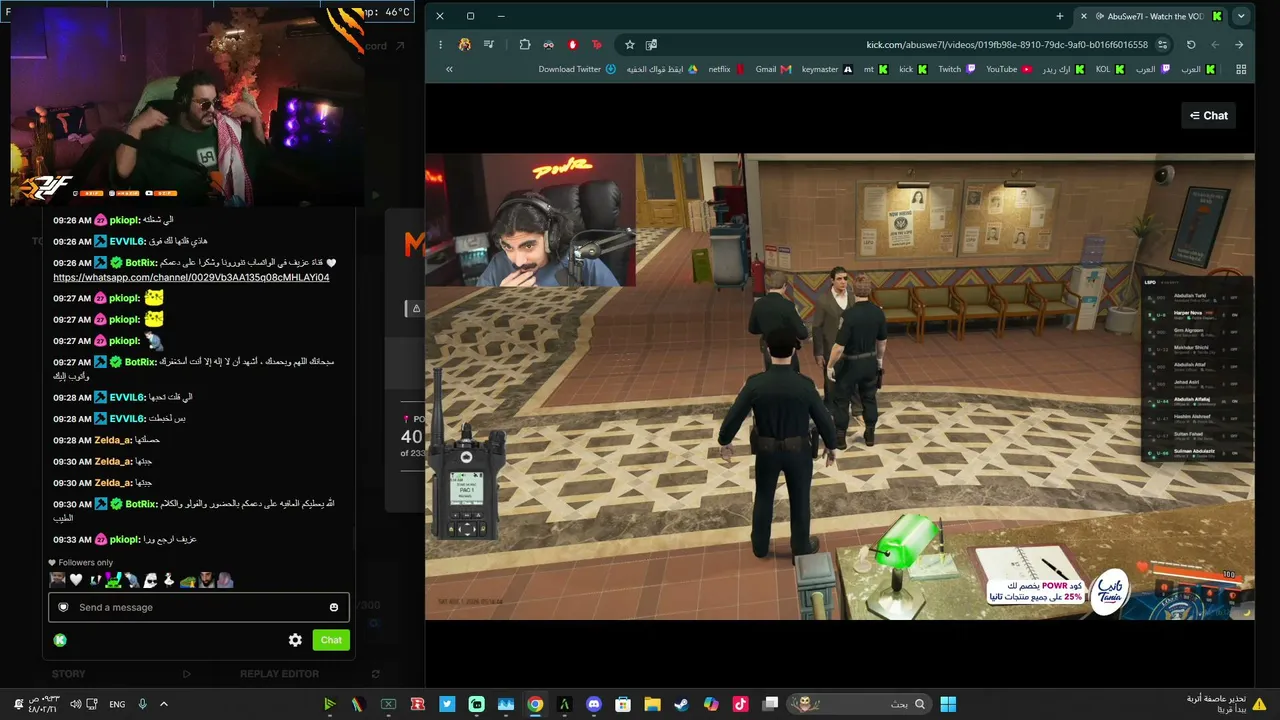Switch the ENG input language
The image size is (1280, 720).
click(x=117, y=704)
